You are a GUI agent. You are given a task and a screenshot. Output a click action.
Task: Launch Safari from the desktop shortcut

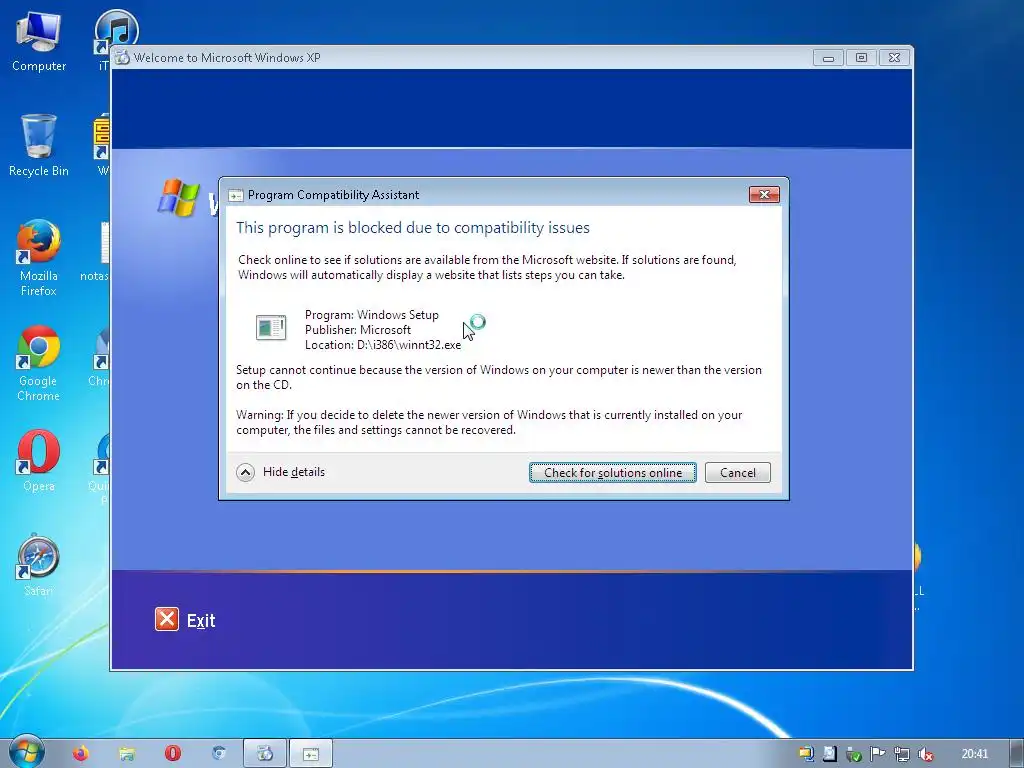tap(39, 566)
